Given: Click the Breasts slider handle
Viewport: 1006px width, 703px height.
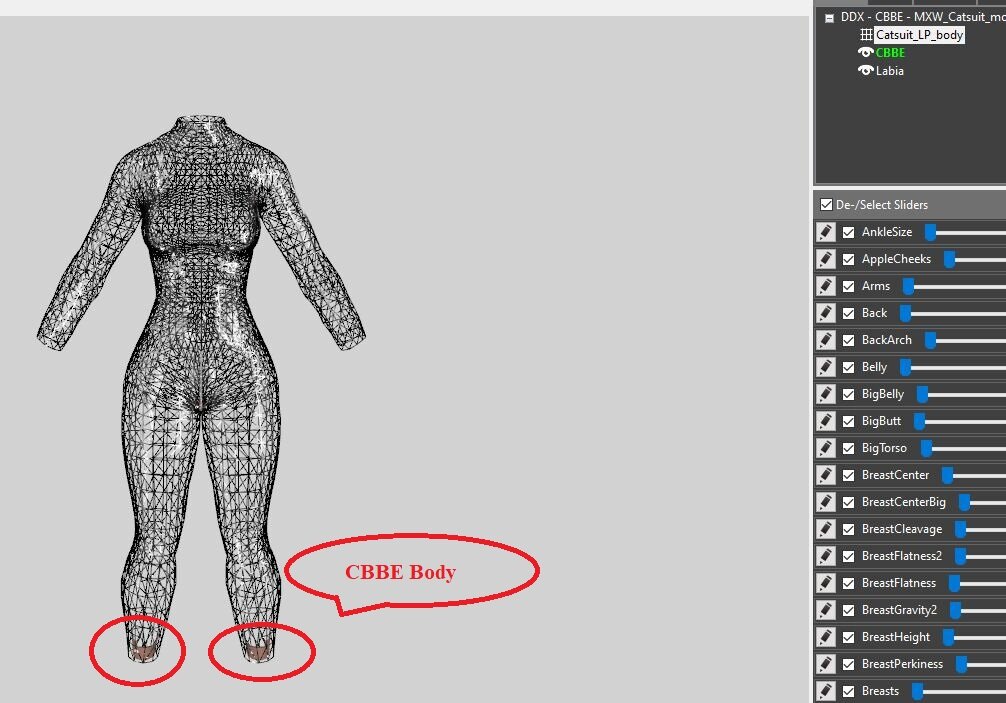Looking at the screenshot, I should [917, 691].
